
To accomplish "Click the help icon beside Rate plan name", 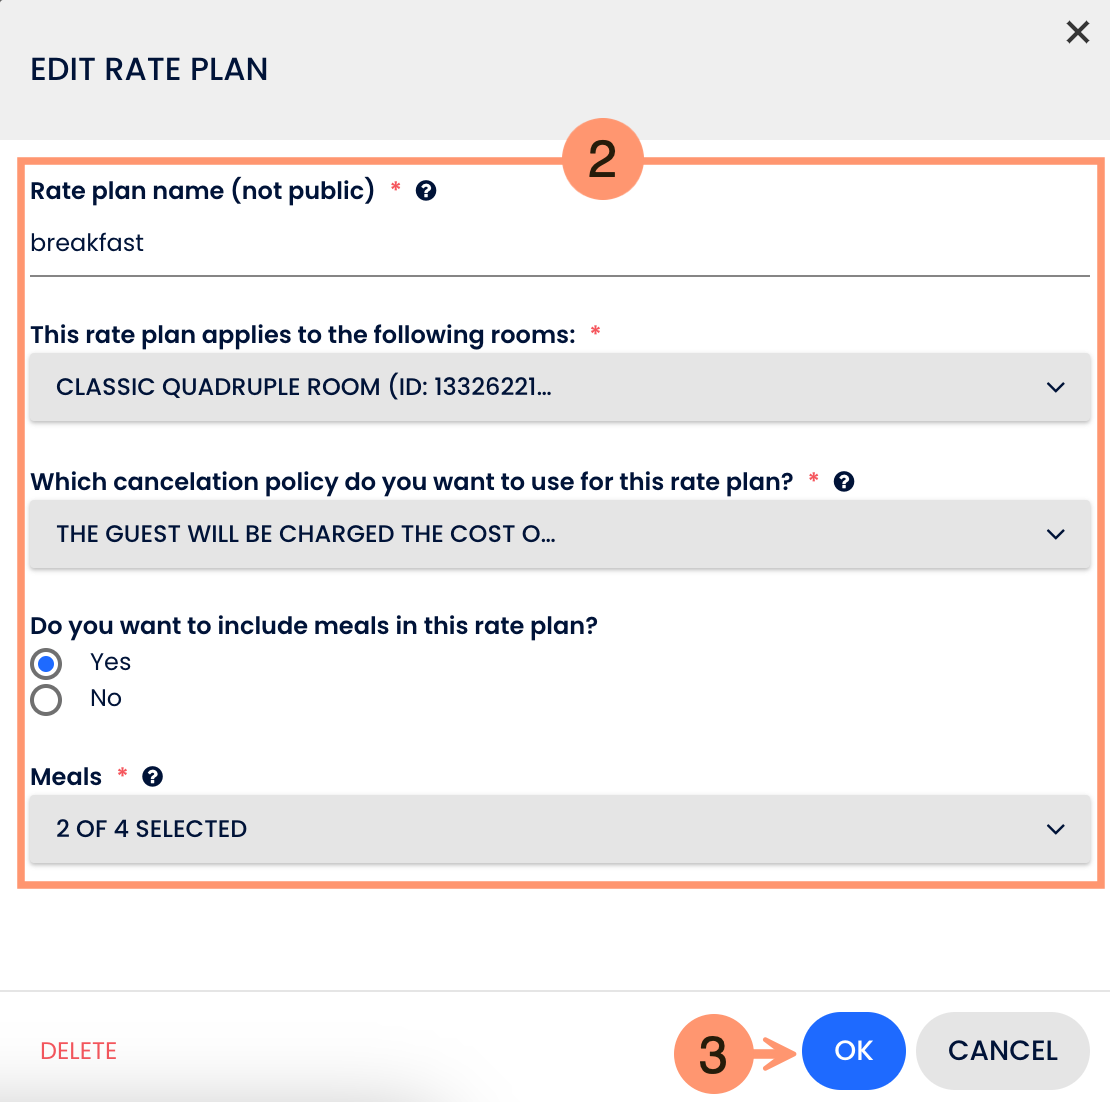I will pyautogui.click(x=426, y=191).
